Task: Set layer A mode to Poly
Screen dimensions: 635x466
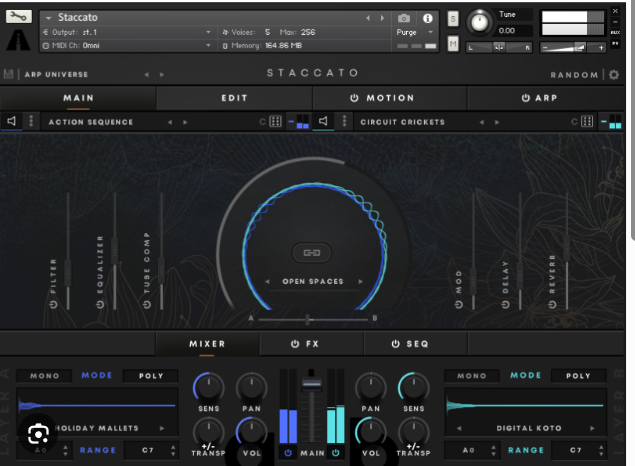Action: (x=151, y=376)
